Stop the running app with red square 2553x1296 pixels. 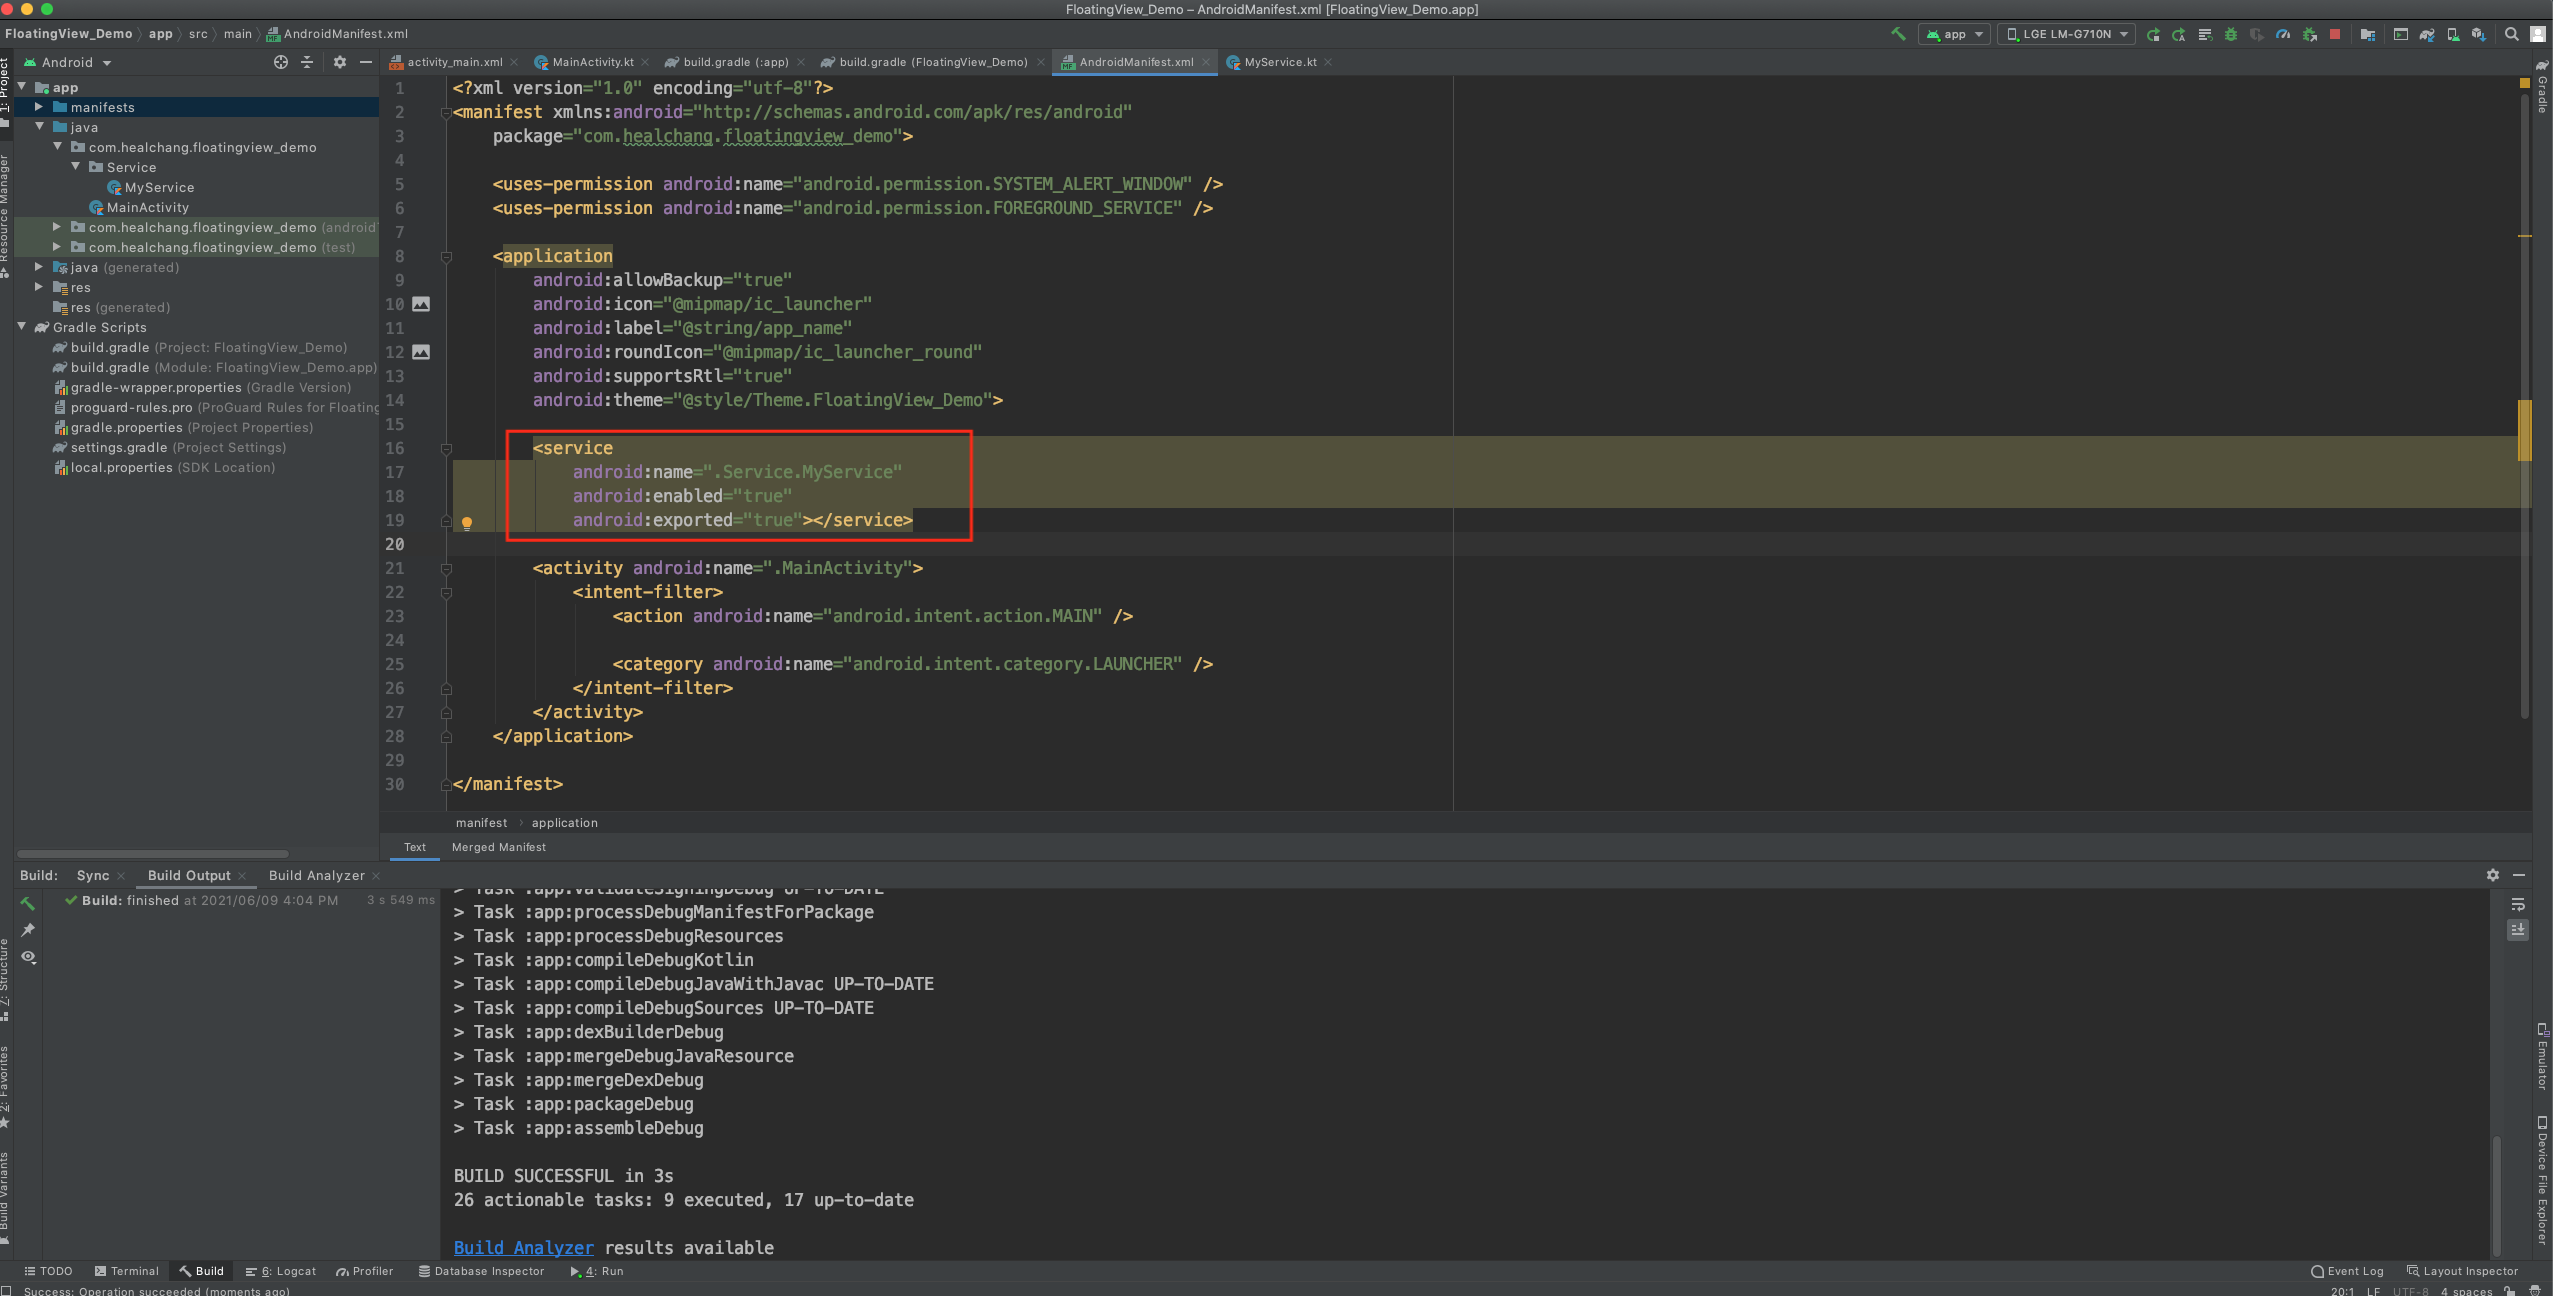click(x=2334, y=34)
